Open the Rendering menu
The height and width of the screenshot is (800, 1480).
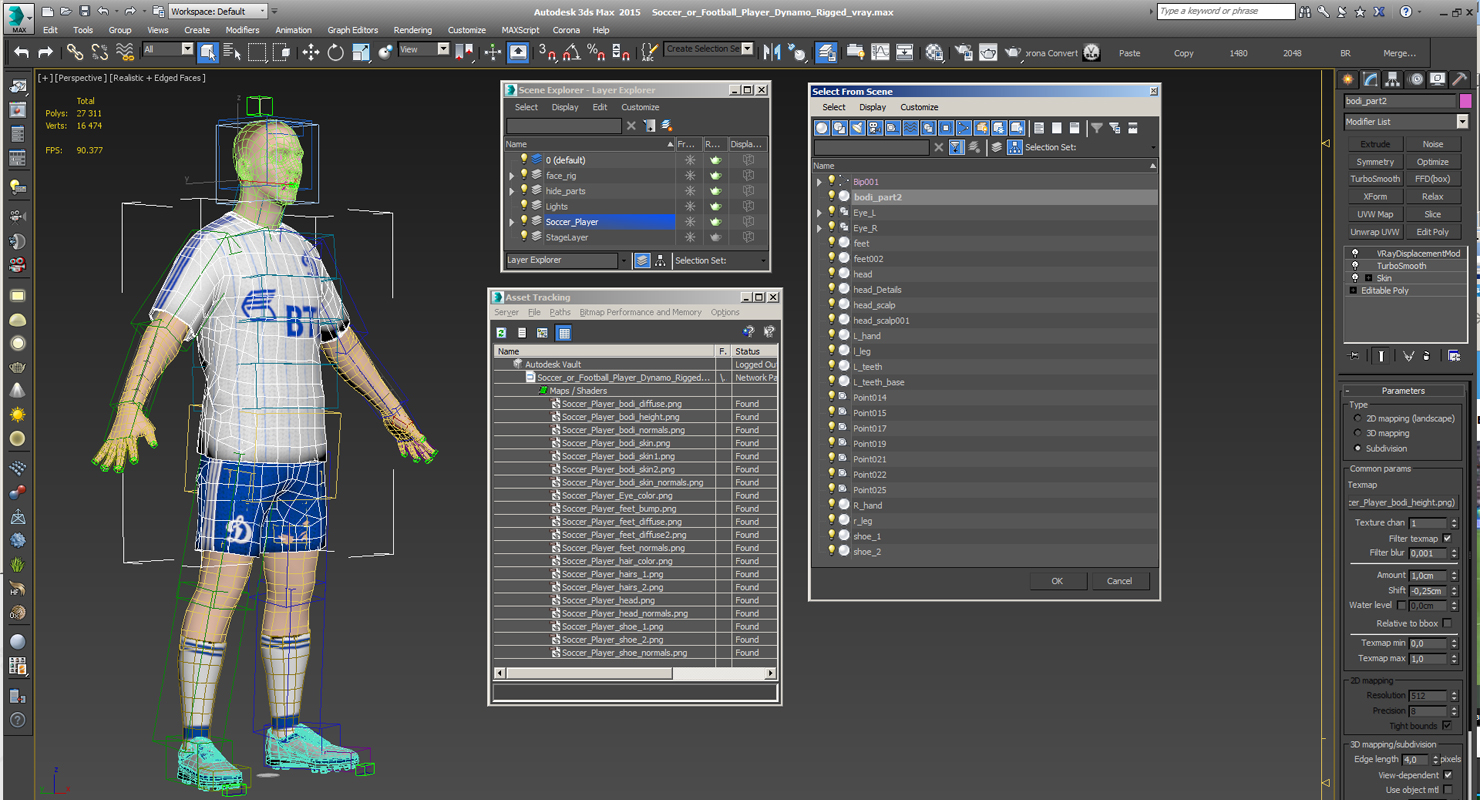point(412,30)
